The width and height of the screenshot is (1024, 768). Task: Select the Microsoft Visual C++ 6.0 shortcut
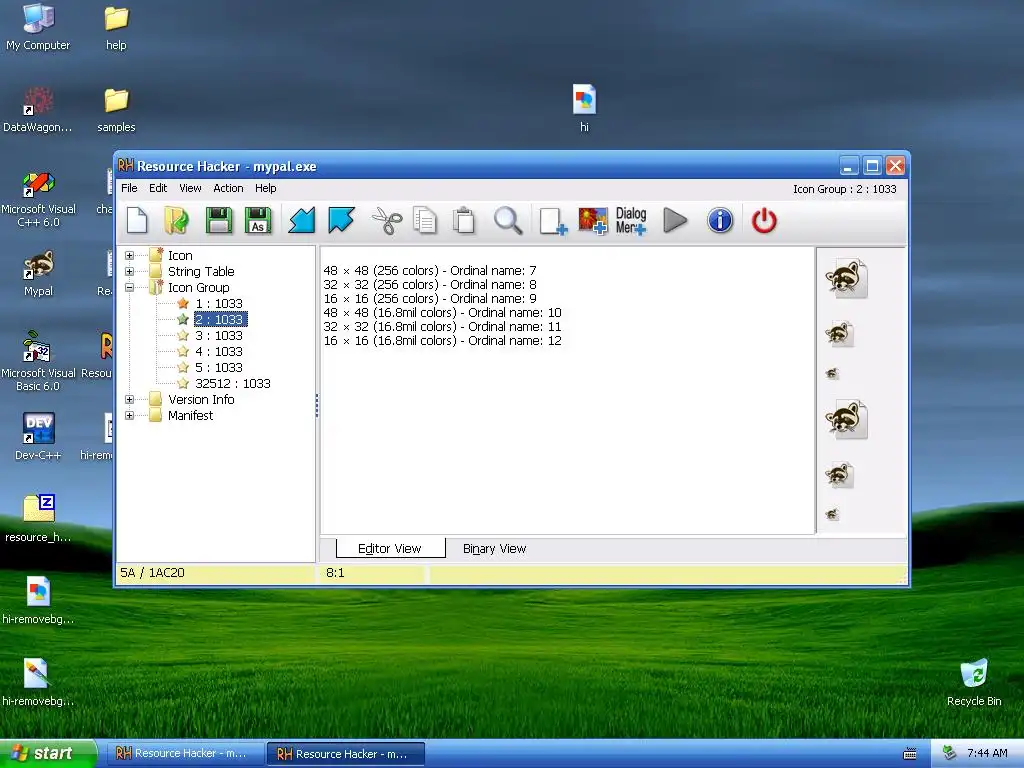[x=38, y=199]
